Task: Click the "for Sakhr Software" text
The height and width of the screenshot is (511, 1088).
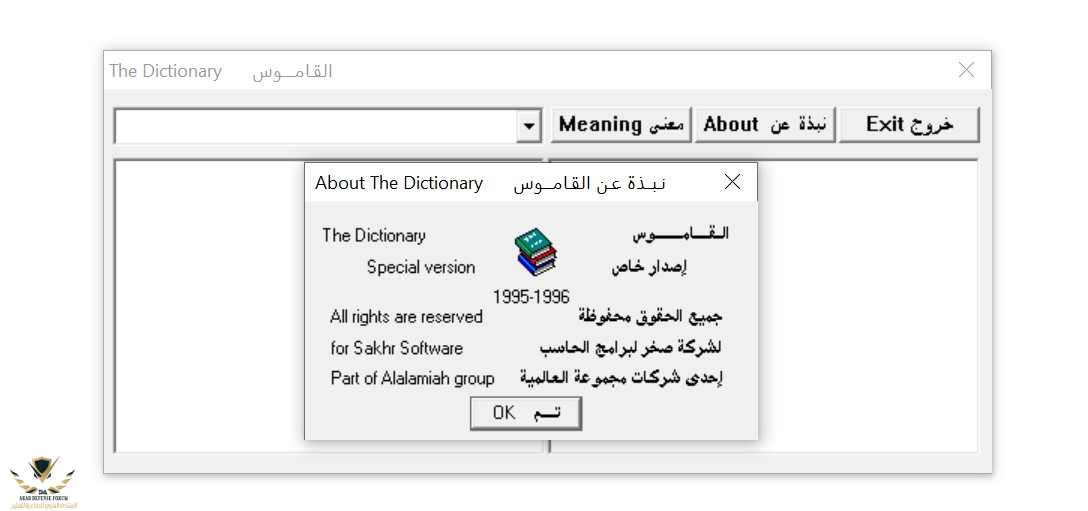Action: pyautogui.click(x=397, y=348)
